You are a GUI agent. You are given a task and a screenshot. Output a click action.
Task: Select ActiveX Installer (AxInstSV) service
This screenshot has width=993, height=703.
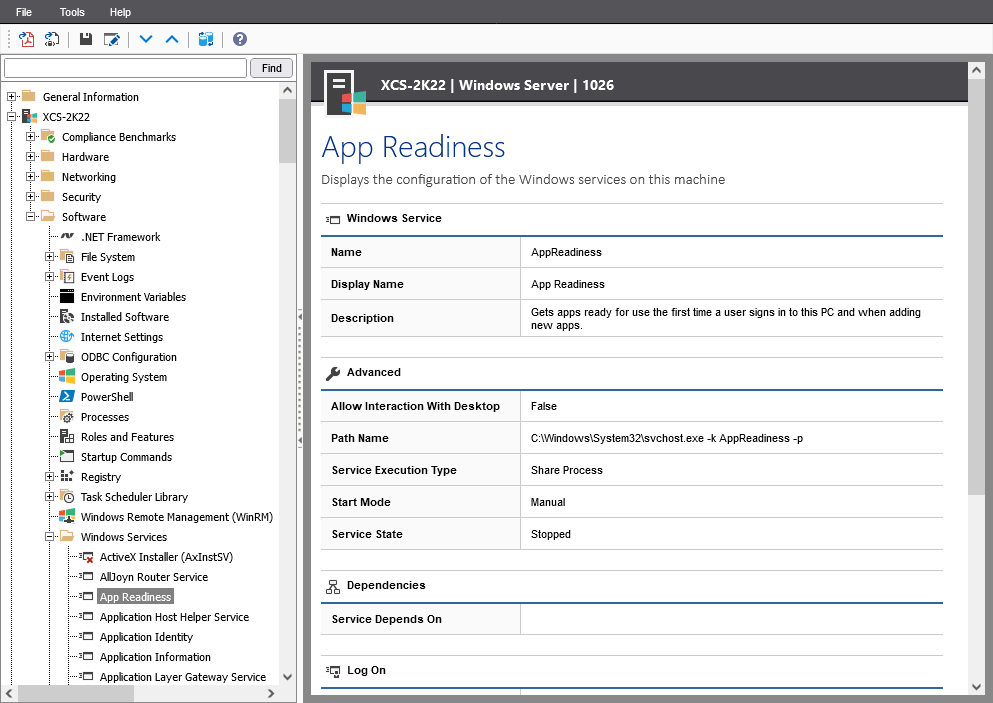[x=166, y=557]
